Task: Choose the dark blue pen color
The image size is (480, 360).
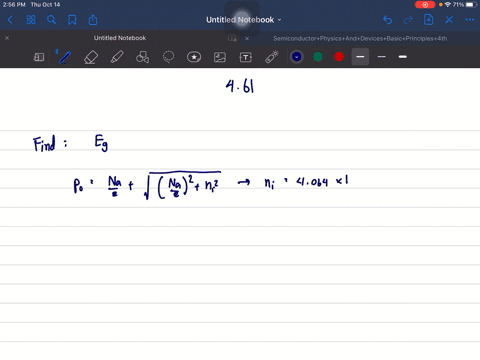Action: click(297, 57)
